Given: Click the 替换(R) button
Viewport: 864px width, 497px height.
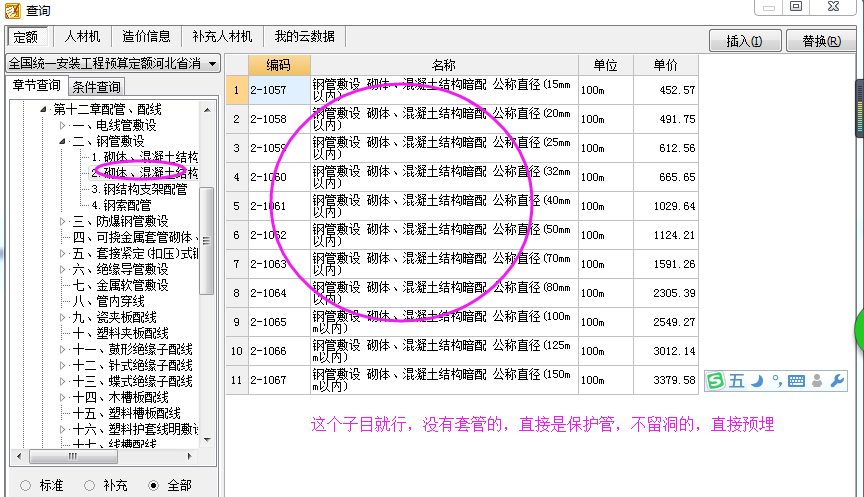Looking at the screenshot, I should point(822,41).
